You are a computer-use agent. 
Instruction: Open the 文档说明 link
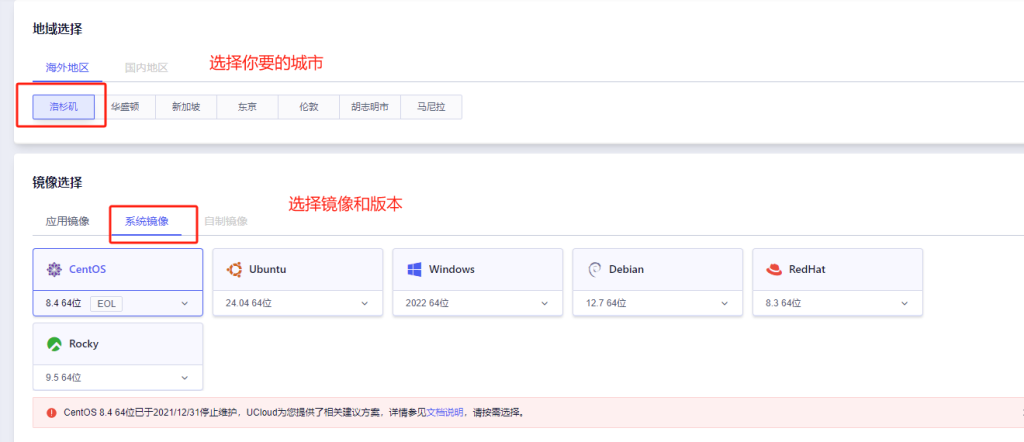click(445, 413)
